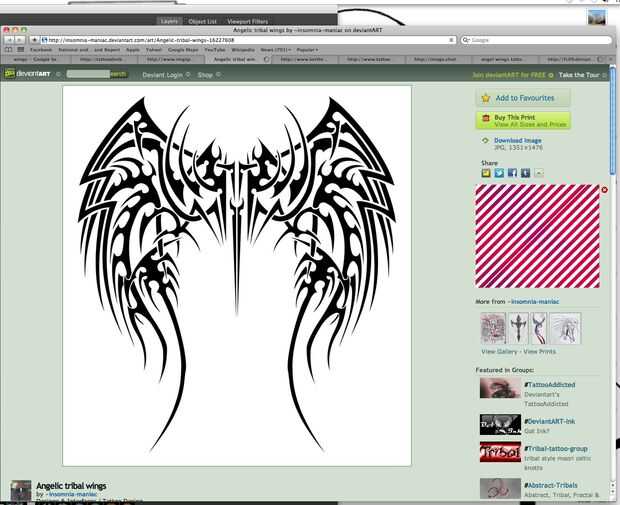Go forward with browser forward arrow
The image size is (620, 505).
(x=19, y=40)
